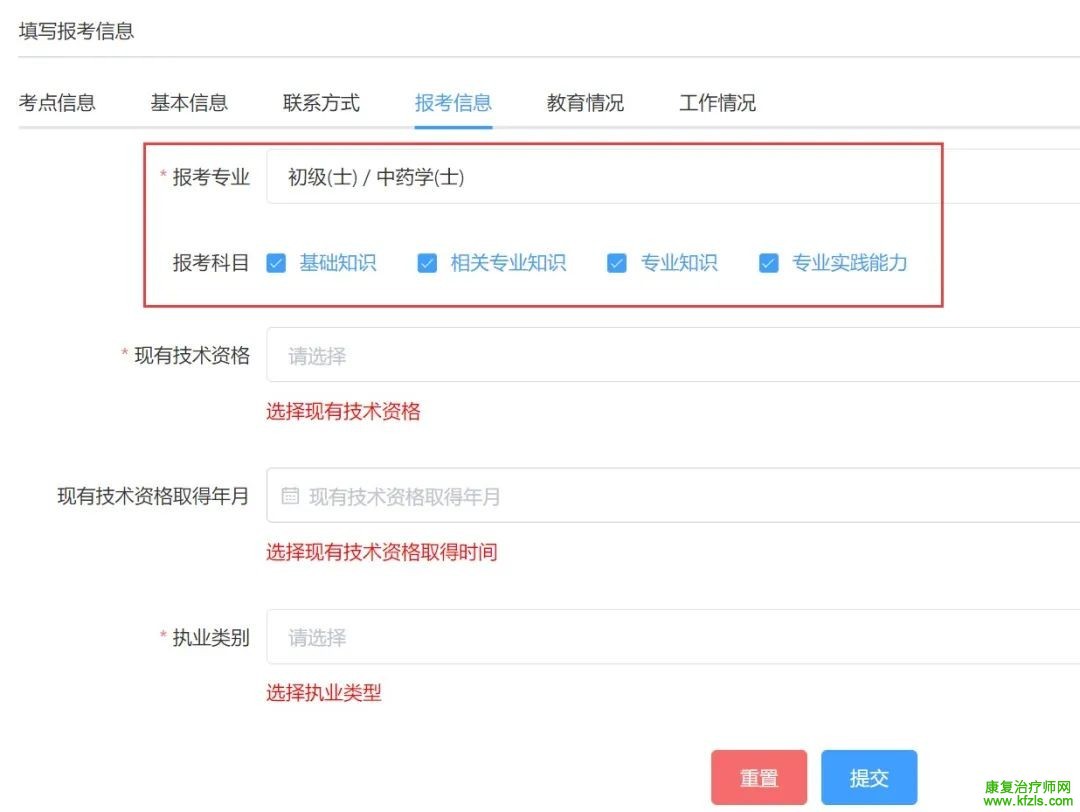Click calendar icon in qualification date field
Image resolution: width=1080 pixels, height=812 pixels.
pyautogui.click(x=290, y=496)
